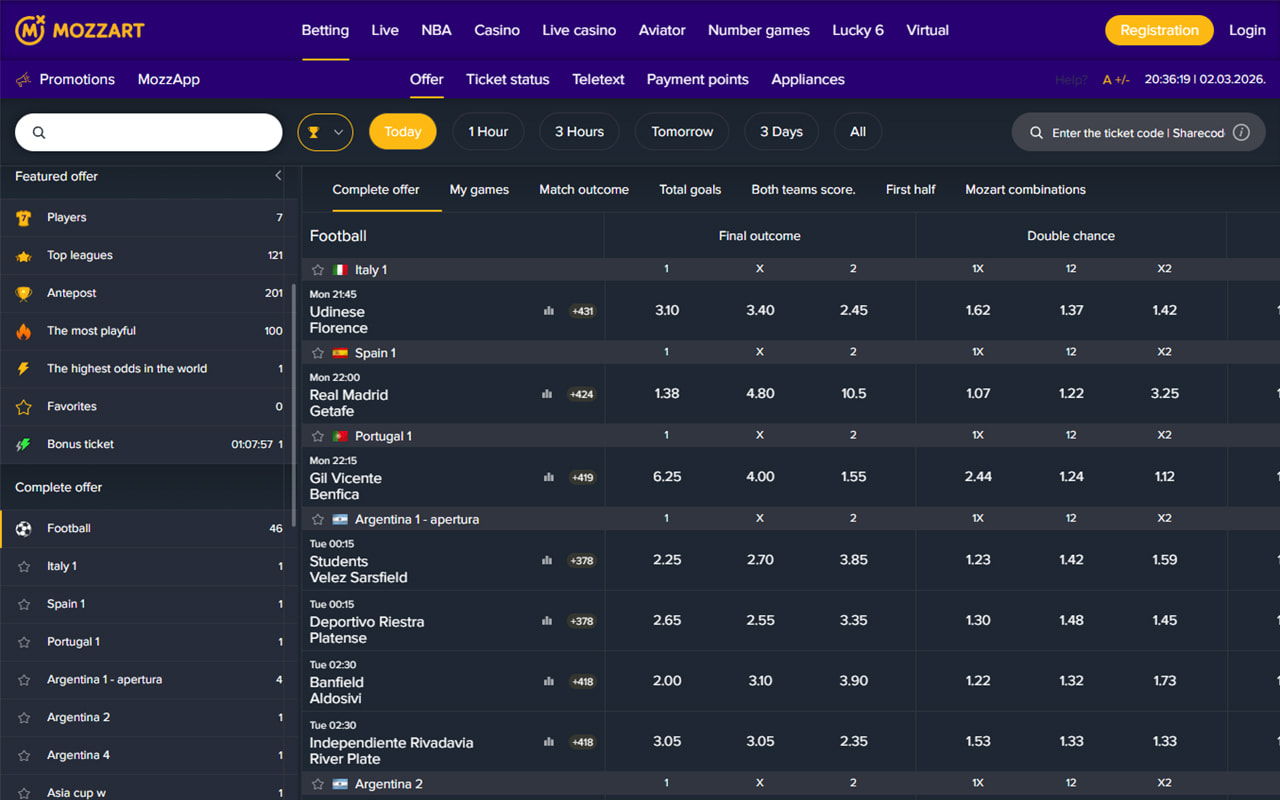Favorite Argentina 4 league in sidebar
Screen dimensions: 1280x800
pyautogui.click(x=24, y=755)
